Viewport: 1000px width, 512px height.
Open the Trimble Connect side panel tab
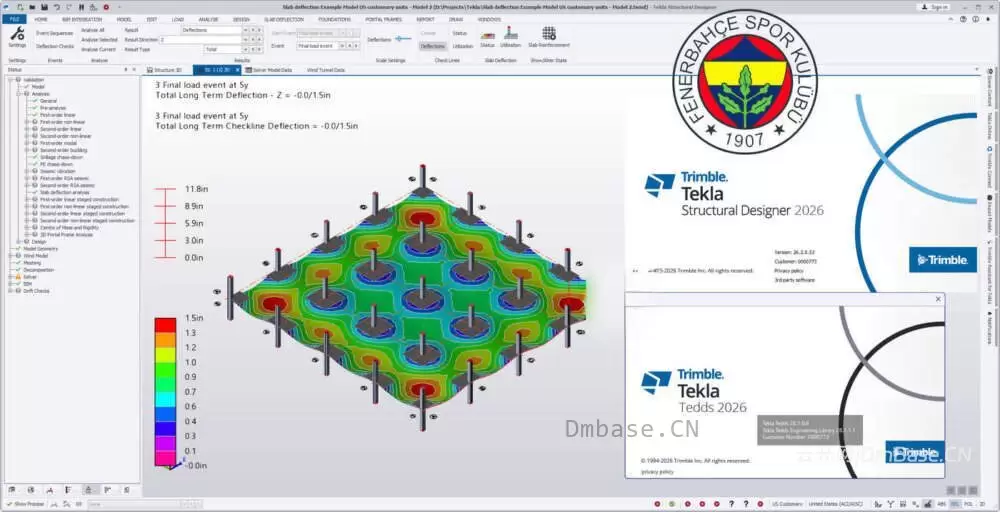pos(989,166)
